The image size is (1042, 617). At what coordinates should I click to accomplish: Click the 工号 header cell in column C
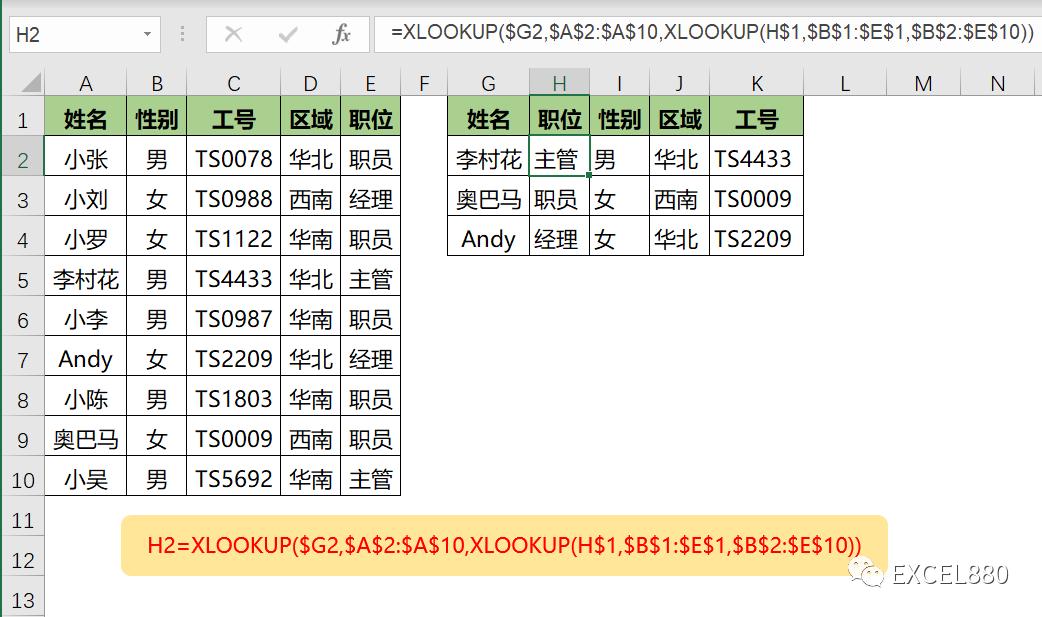(x=233, y=118)
